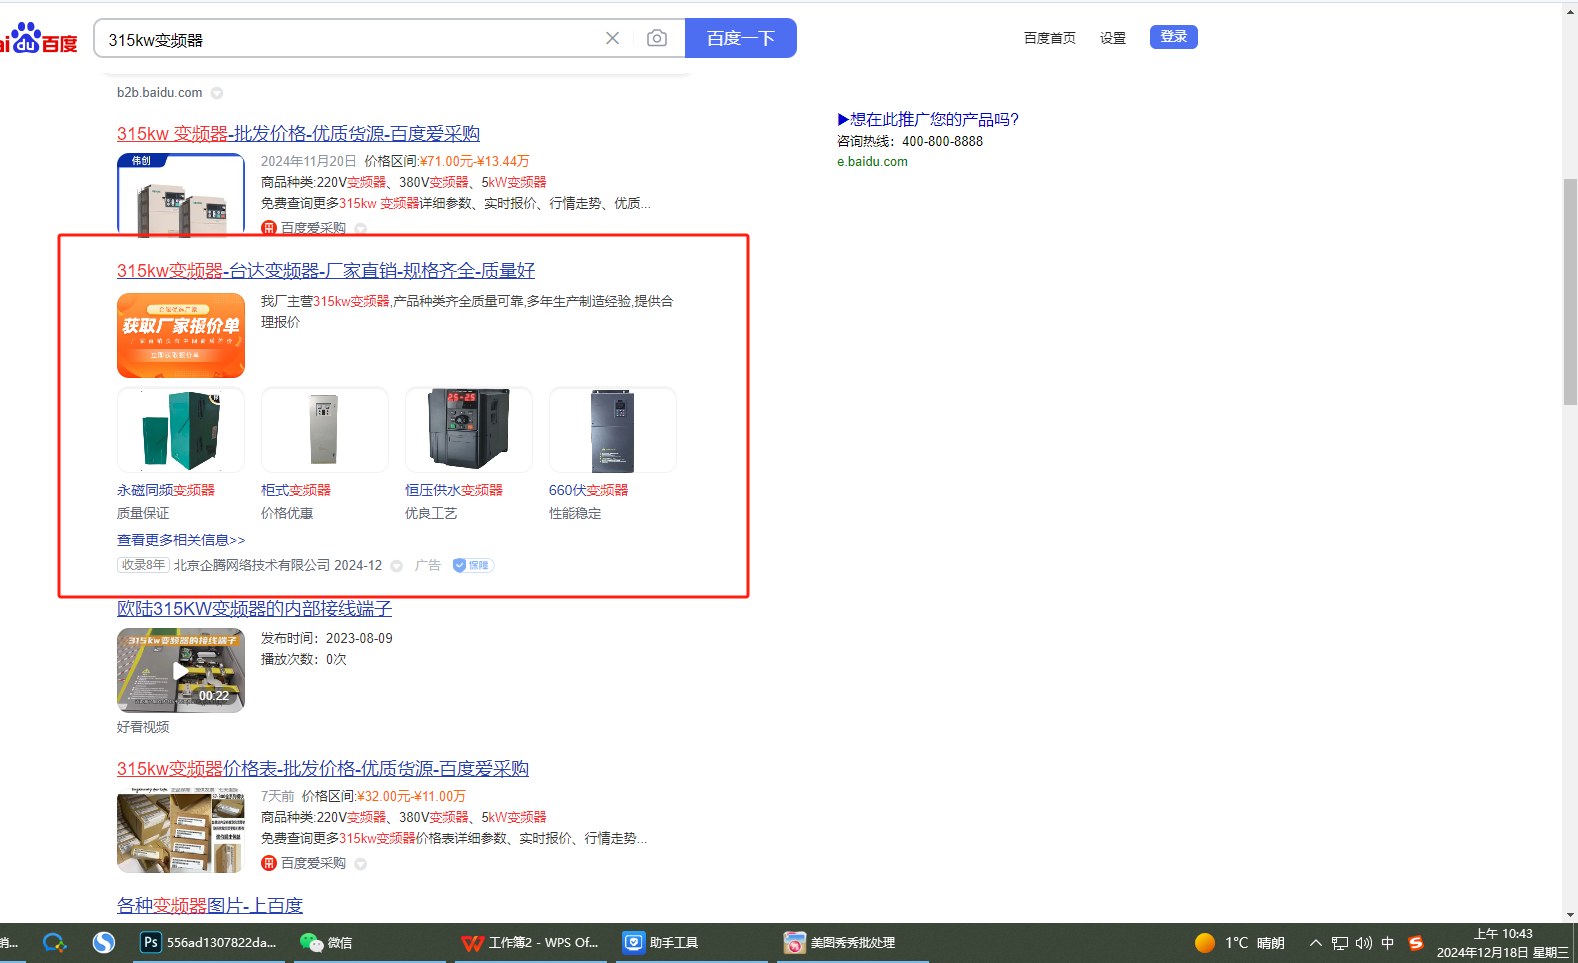This screenshot has width=1578, height=963.
Task: Open 欧陆315KW变频器的内部接线端子 result
Action: (x=254, y=609)
